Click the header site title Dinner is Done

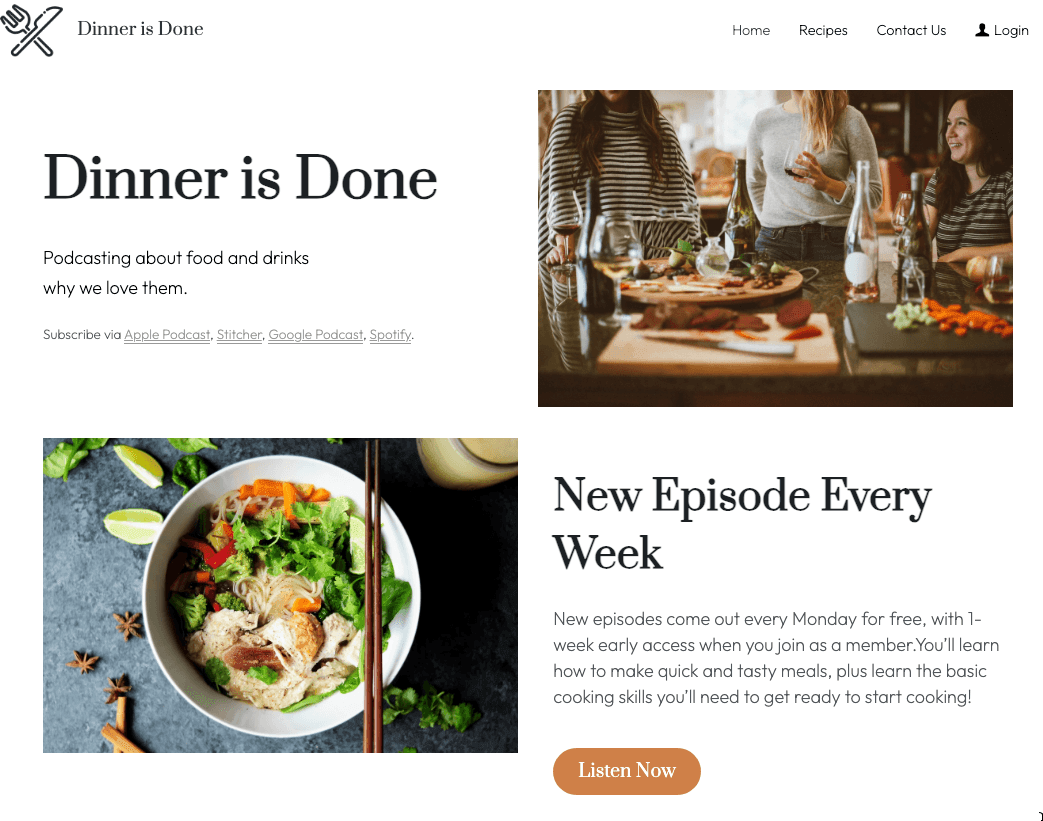(140, 29)
